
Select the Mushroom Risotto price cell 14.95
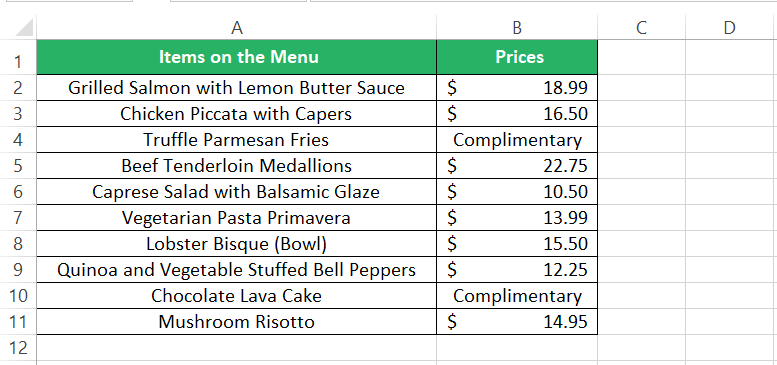point(517,321)
